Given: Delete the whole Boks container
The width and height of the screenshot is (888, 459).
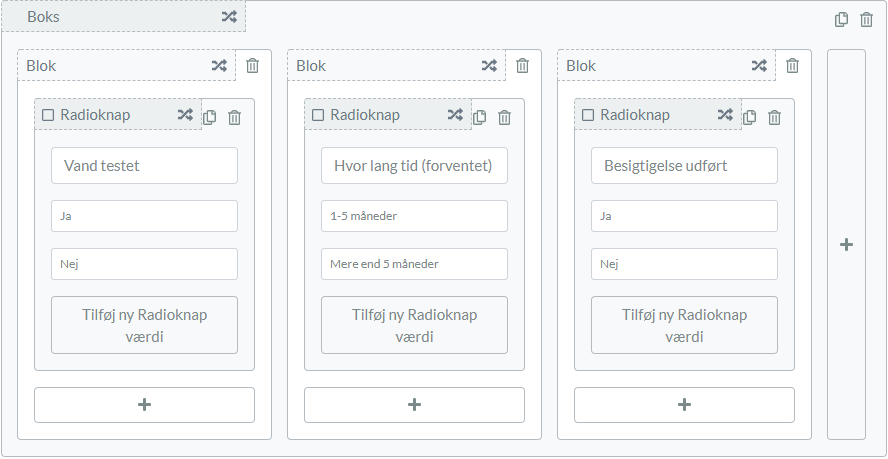Looking at the screenshot, I should point(867,19).
